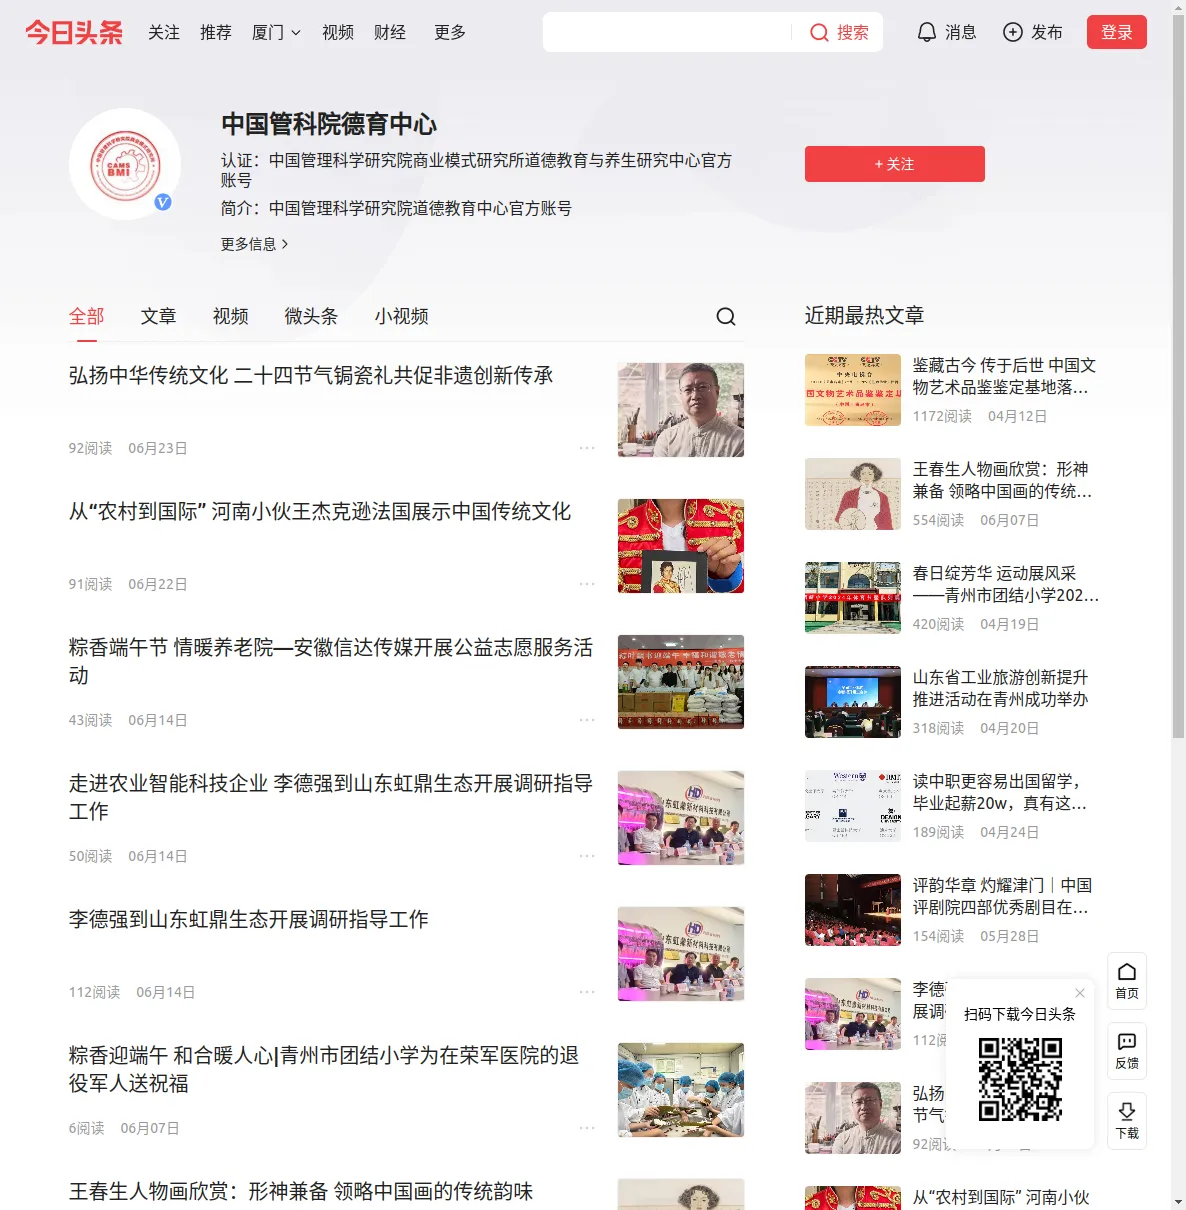The image size is (1186, 1210).
Task: Open the 走进农业智能科技企业 article thumbnail
Action: 681,818
